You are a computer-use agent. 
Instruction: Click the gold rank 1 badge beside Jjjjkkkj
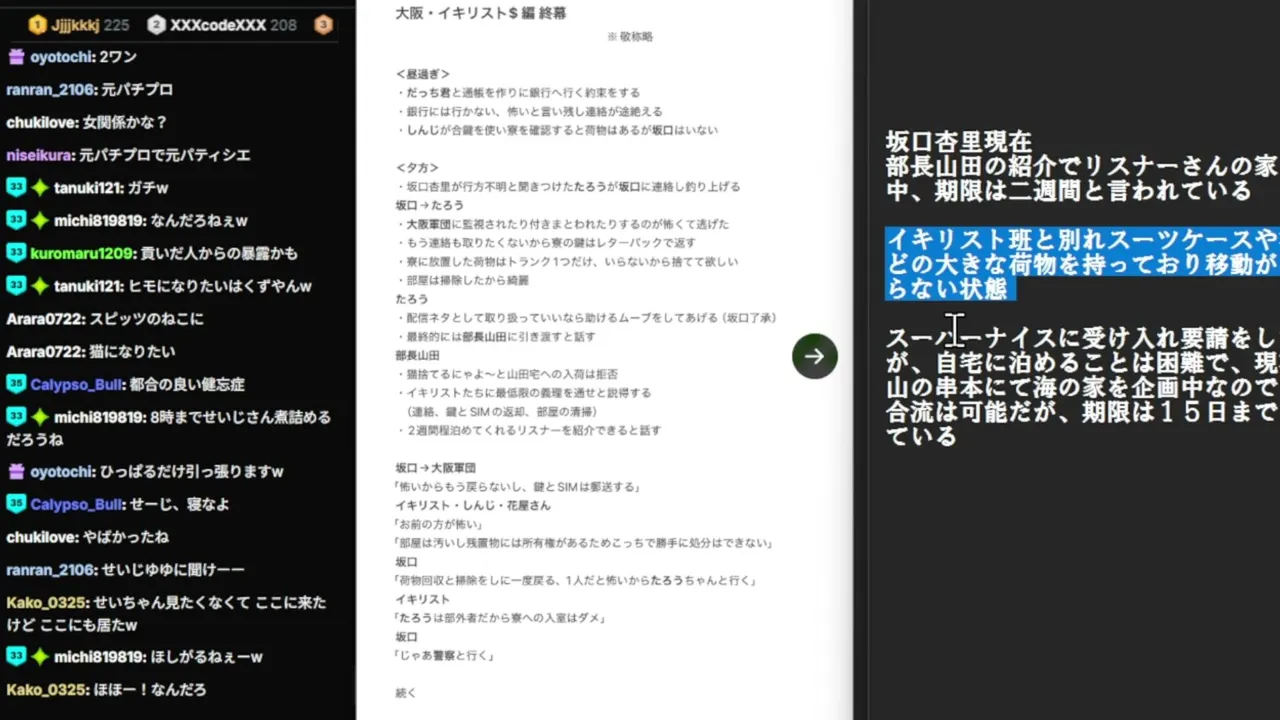(37, 25)
